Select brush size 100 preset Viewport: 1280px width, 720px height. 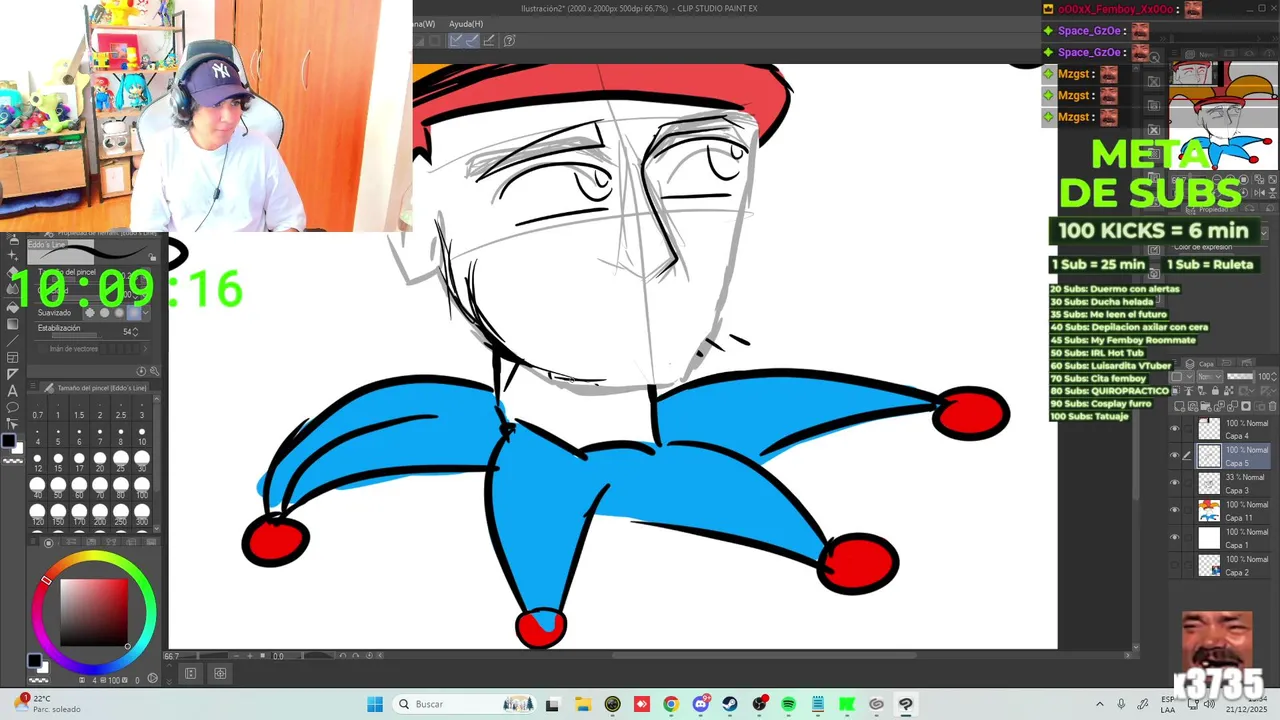pos(142,488)
